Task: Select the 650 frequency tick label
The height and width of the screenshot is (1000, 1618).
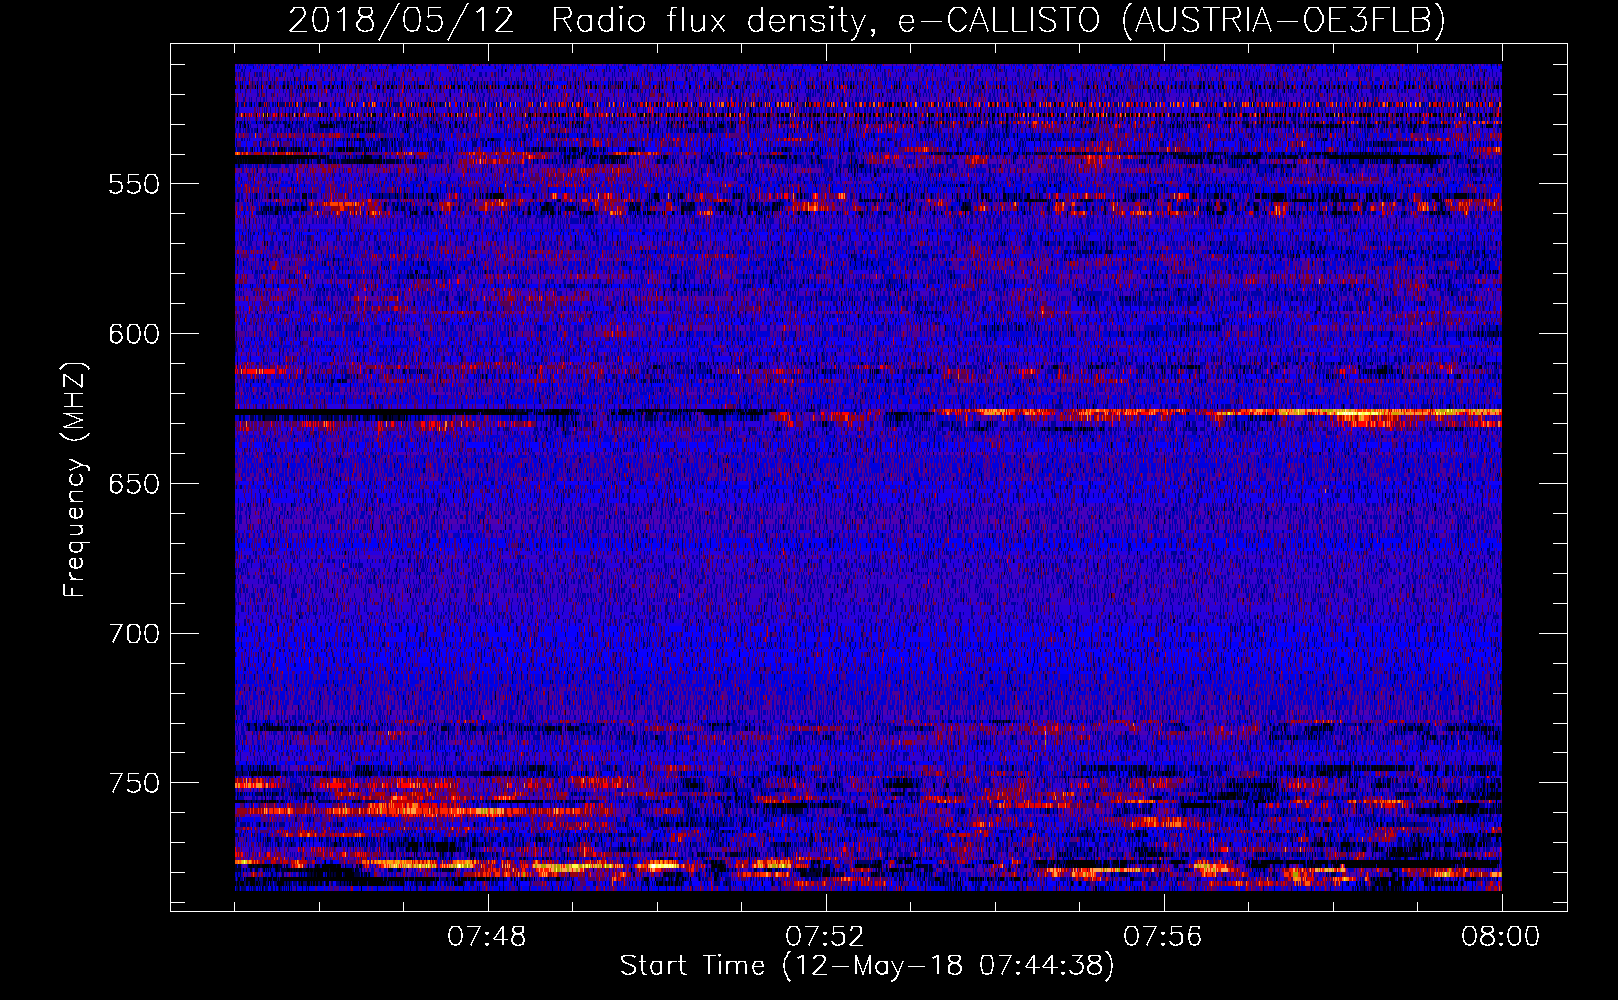Action: pos(133,484)
